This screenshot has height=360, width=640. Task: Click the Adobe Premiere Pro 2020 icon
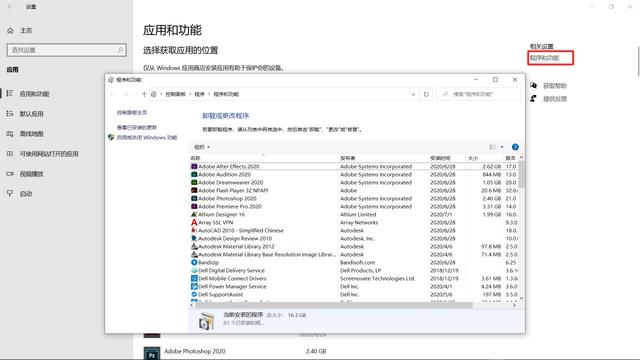click(x=194, y=207)
